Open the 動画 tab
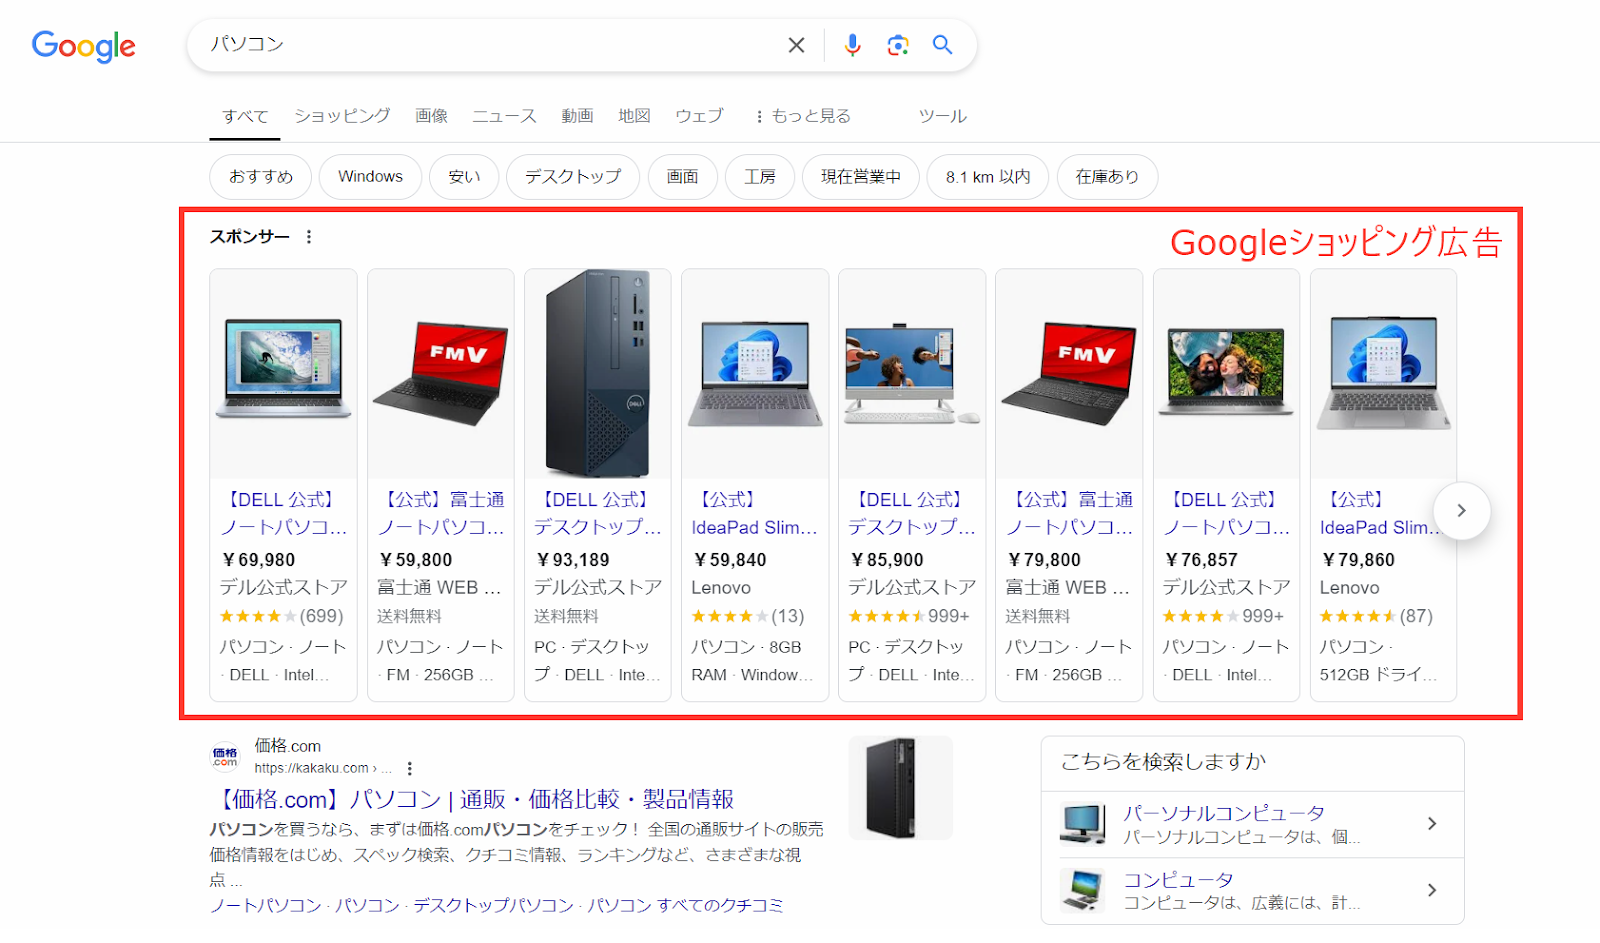Image resolution: width=1600 pixels, height=943 pixels. [x=577, y=116]
